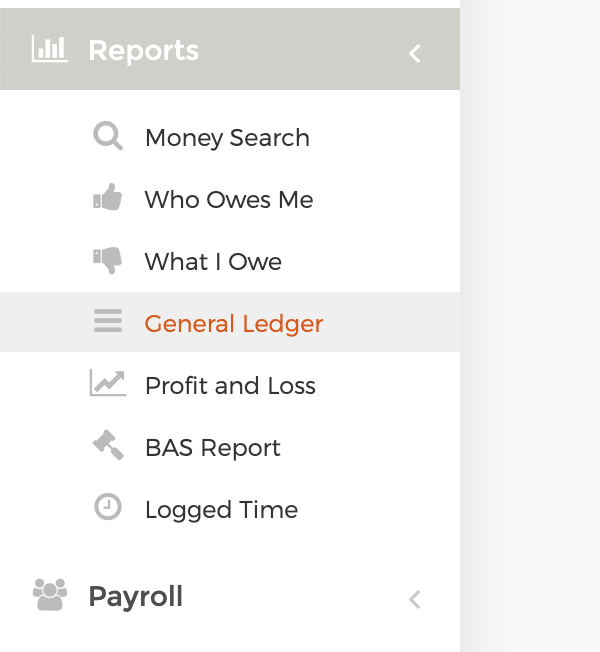
Task: Click the thumbs-up Who Owes Me icon
Action: click(107, 197)
